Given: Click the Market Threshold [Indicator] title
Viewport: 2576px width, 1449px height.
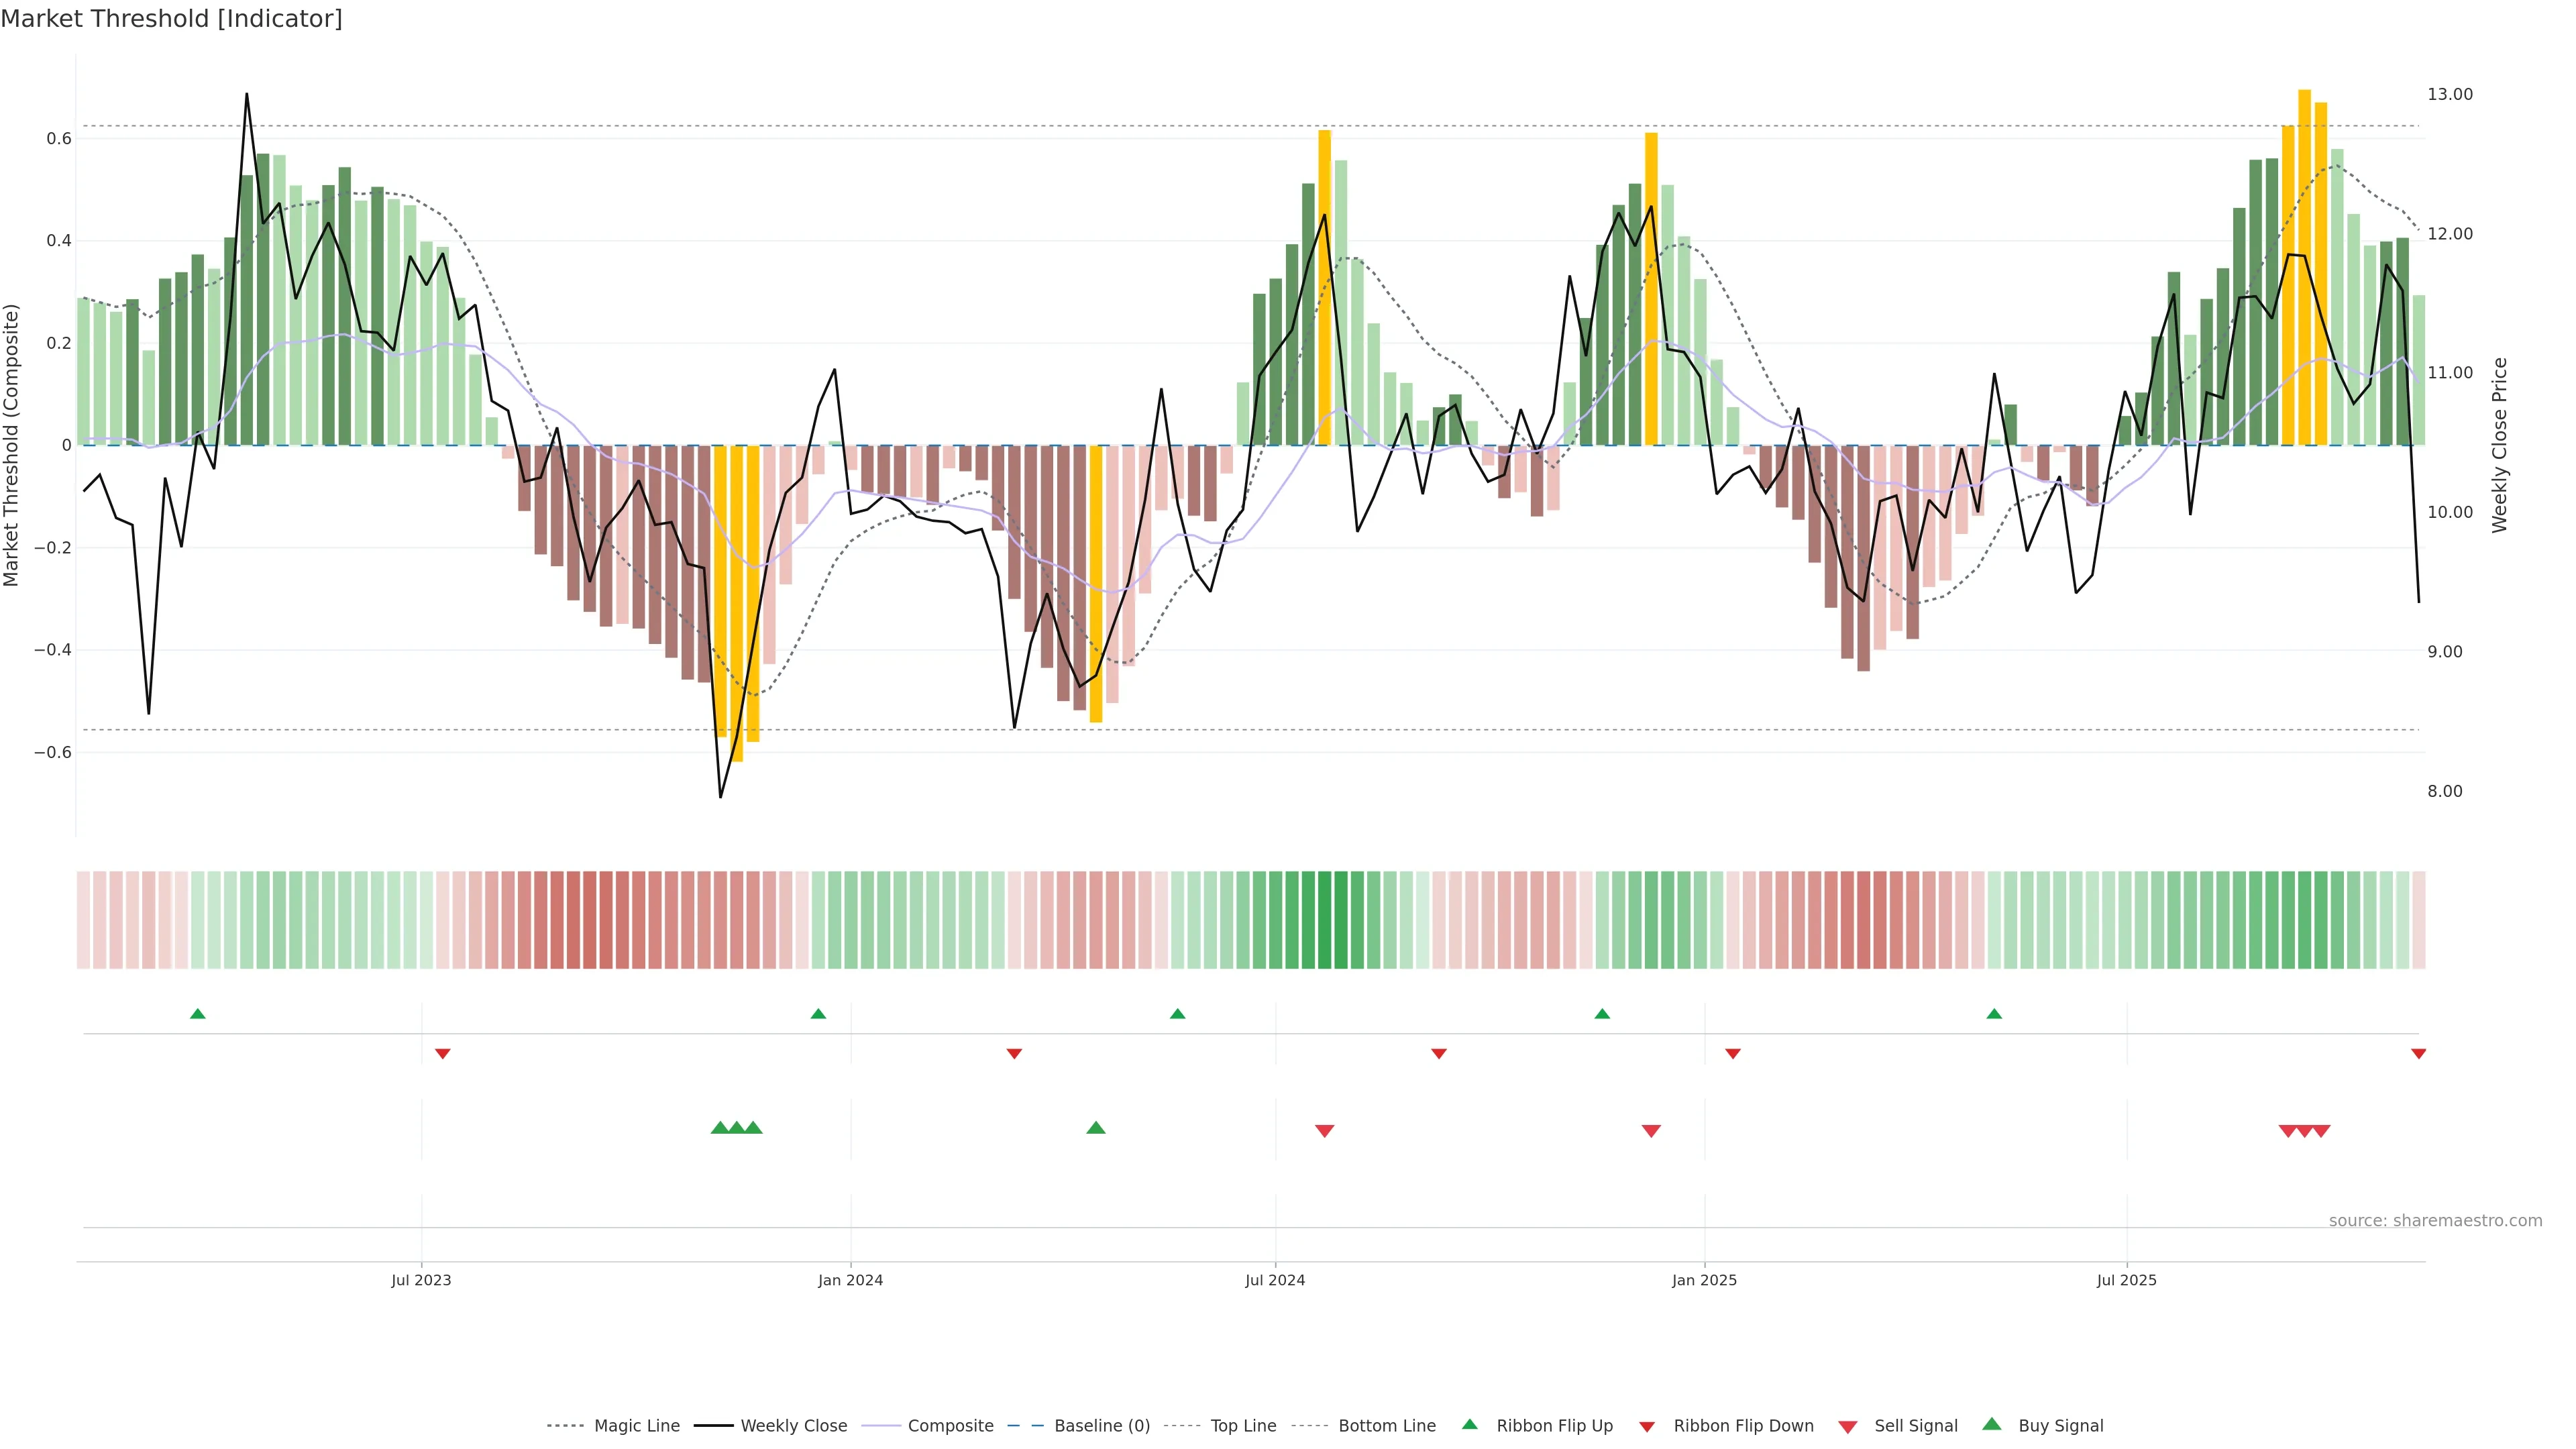Looking at the screenshot, I should point(171,19).
